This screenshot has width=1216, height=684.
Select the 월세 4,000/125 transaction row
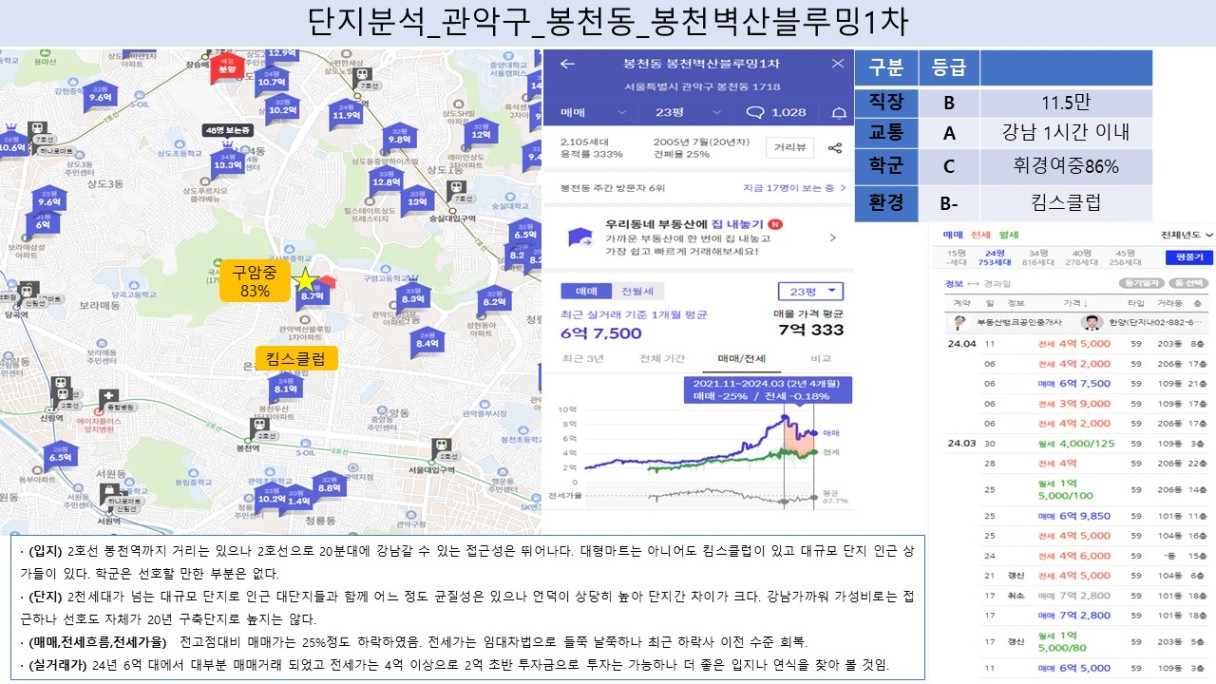[1077, 443]
